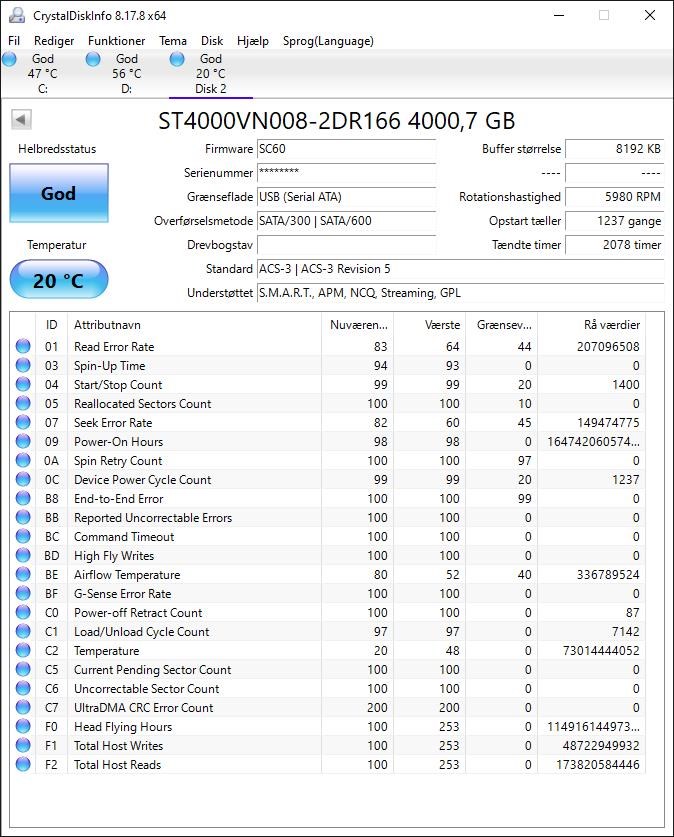The width and height of the screenshot is (674, 837).
Task: Click the CrystalDiskInfo app icon in title bar
Action: 17,15
